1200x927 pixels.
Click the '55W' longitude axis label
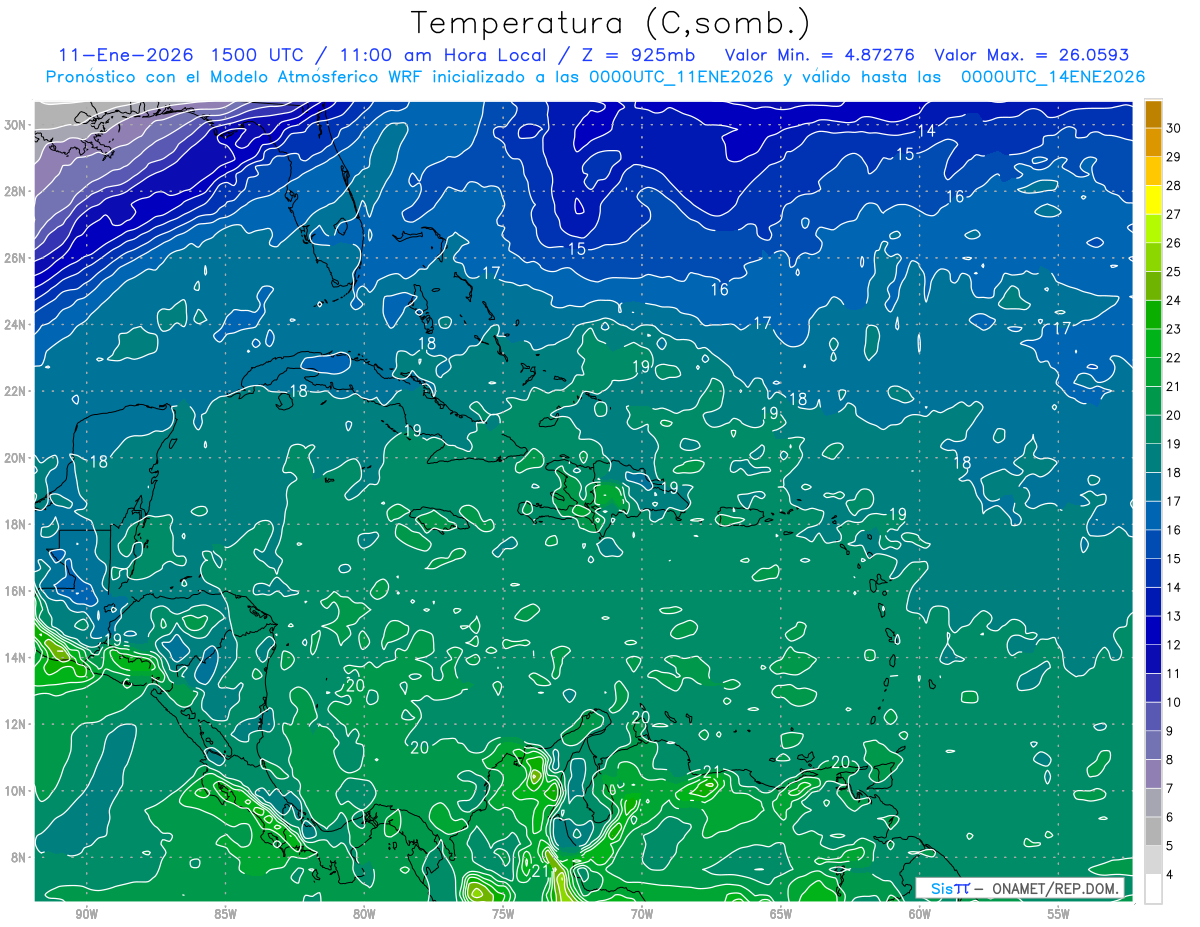click(x=1059, y=914)
